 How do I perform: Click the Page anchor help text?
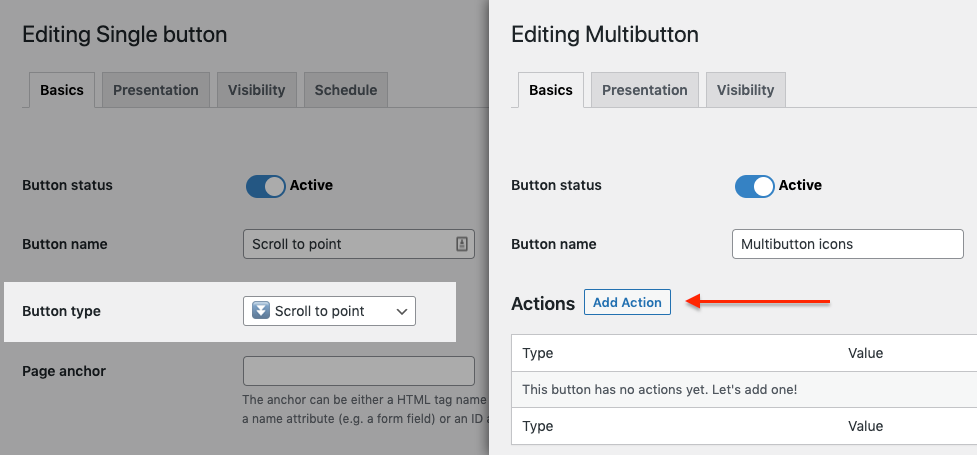(x=365, y=409)
